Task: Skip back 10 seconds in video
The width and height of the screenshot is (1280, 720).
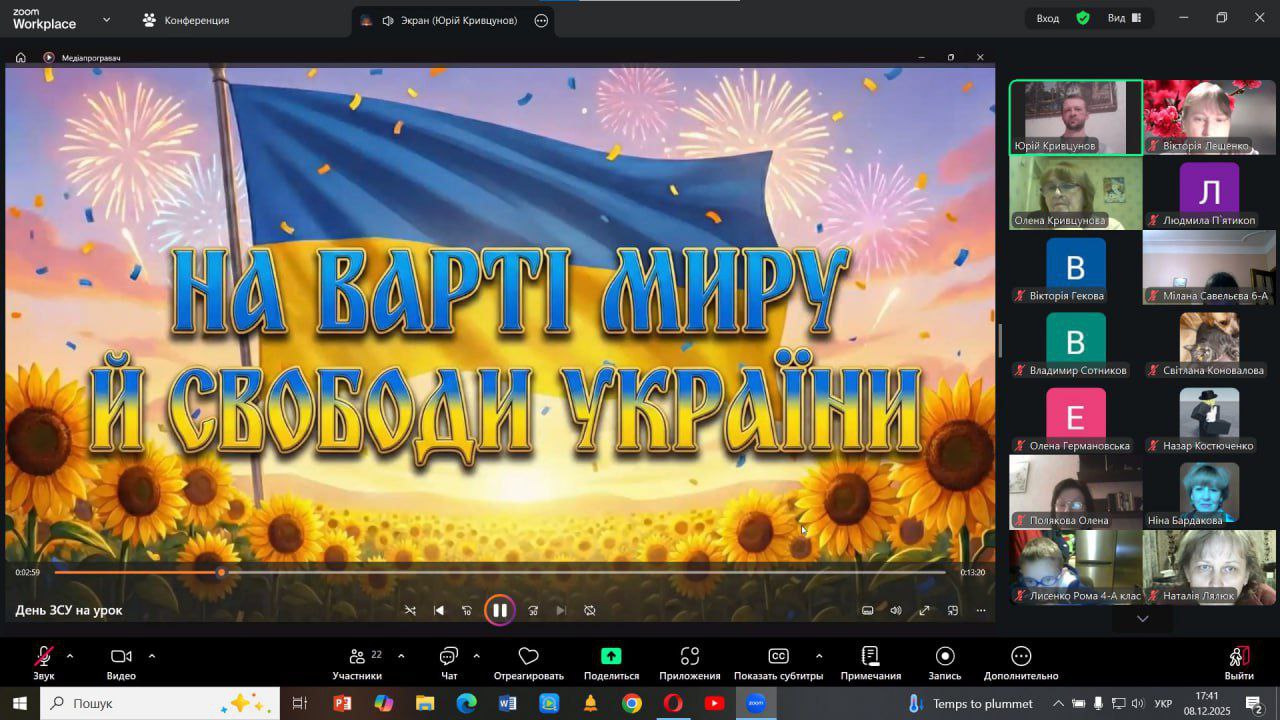Action: [x=467, y=610]
